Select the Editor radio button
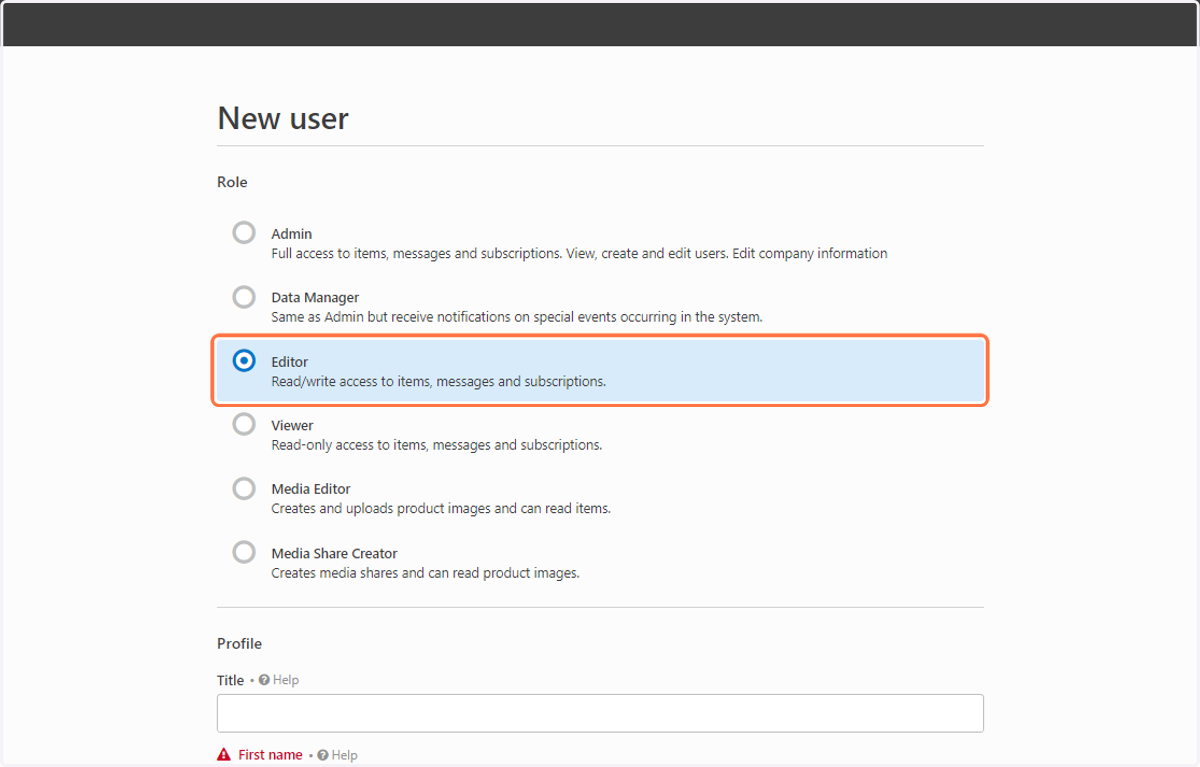The width and height of the screenshot is (1200, 767). click(244, 361)
